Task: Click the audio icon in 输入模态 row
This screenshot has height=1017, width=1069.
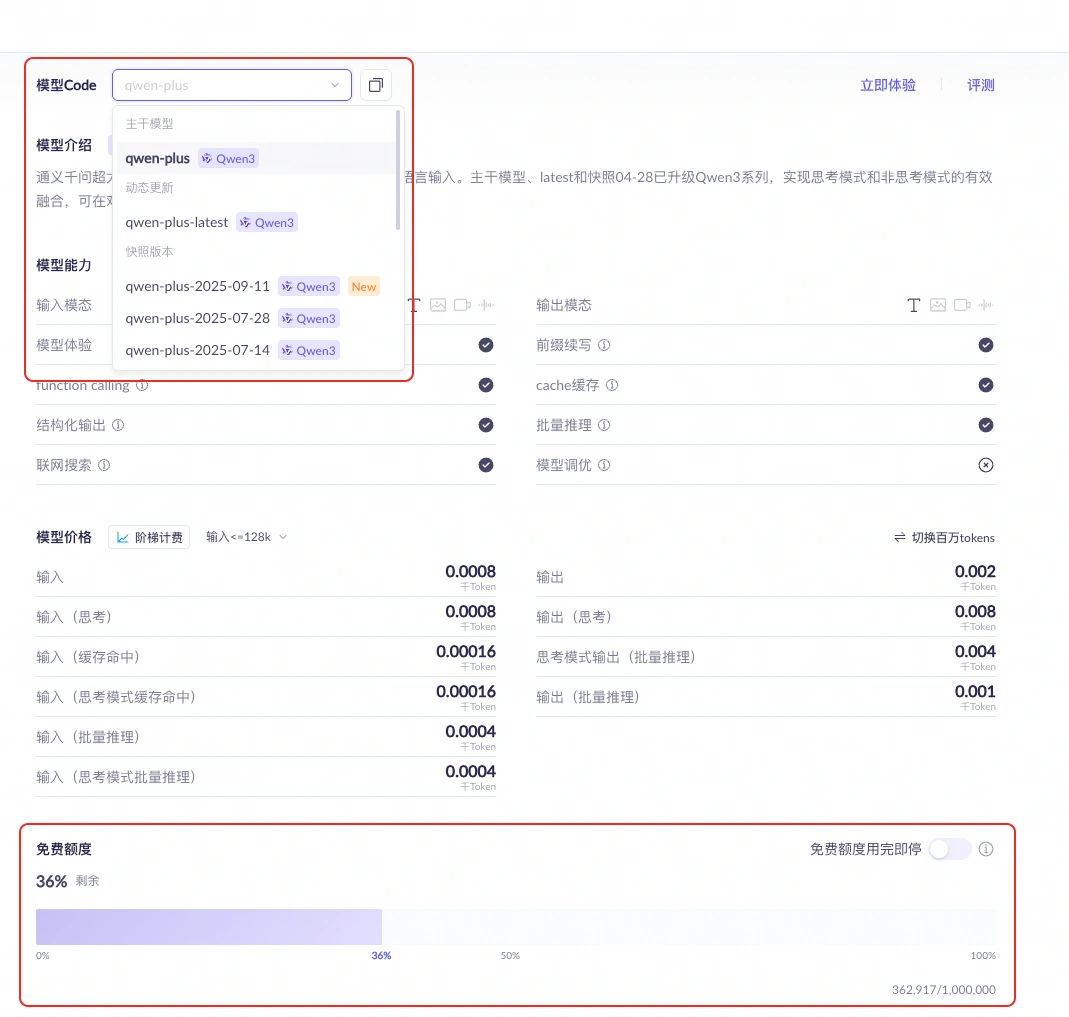Action: tap(486, 305)
